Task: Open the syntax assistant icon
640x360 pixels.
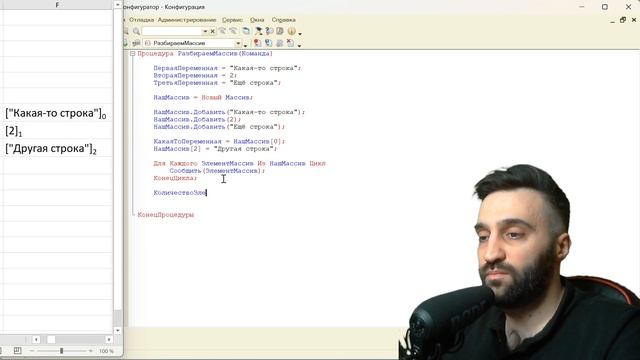Action: click(258, 31)
